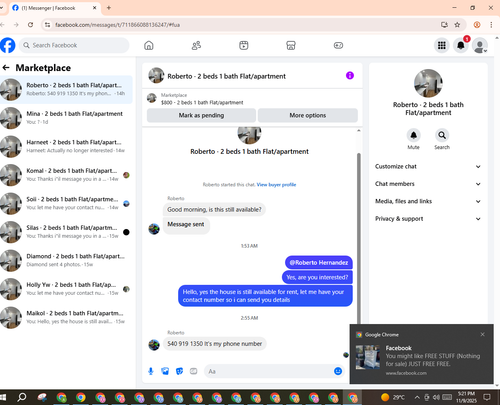This screenshot has height=405, width=500.
Task: Attach a file with the photo icon
Action: tap(165, 371)
